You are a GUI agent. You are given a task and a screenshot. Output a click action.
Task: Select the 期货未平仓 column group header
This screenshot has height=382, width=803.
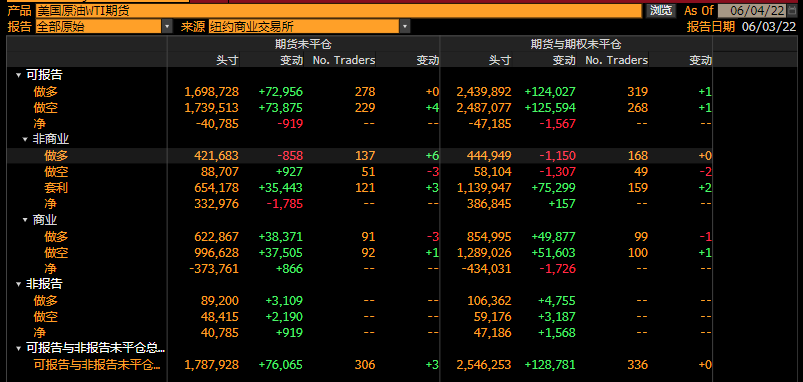click(303, 45)
